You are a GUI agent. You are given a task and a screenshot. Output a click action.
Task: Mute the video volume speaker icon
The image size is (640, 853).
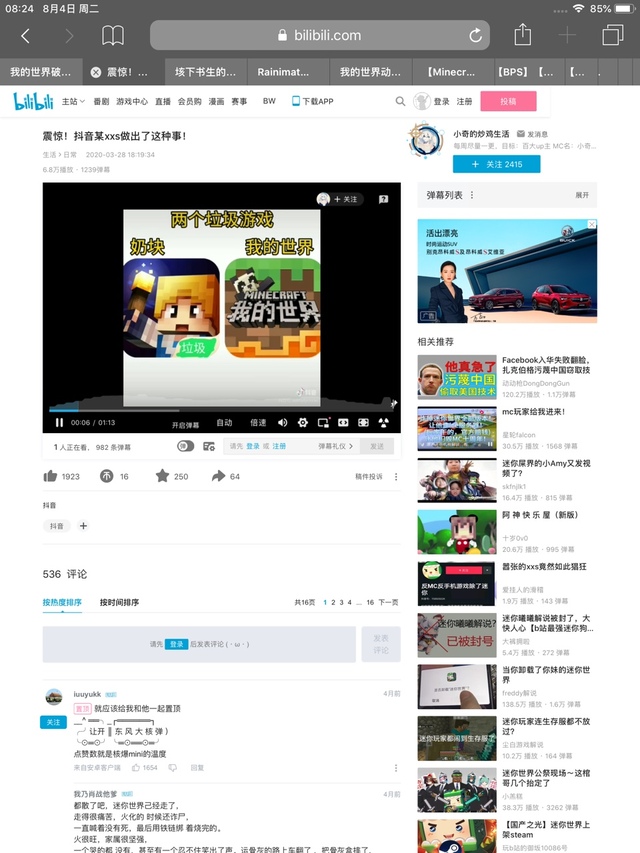point(282,423)
